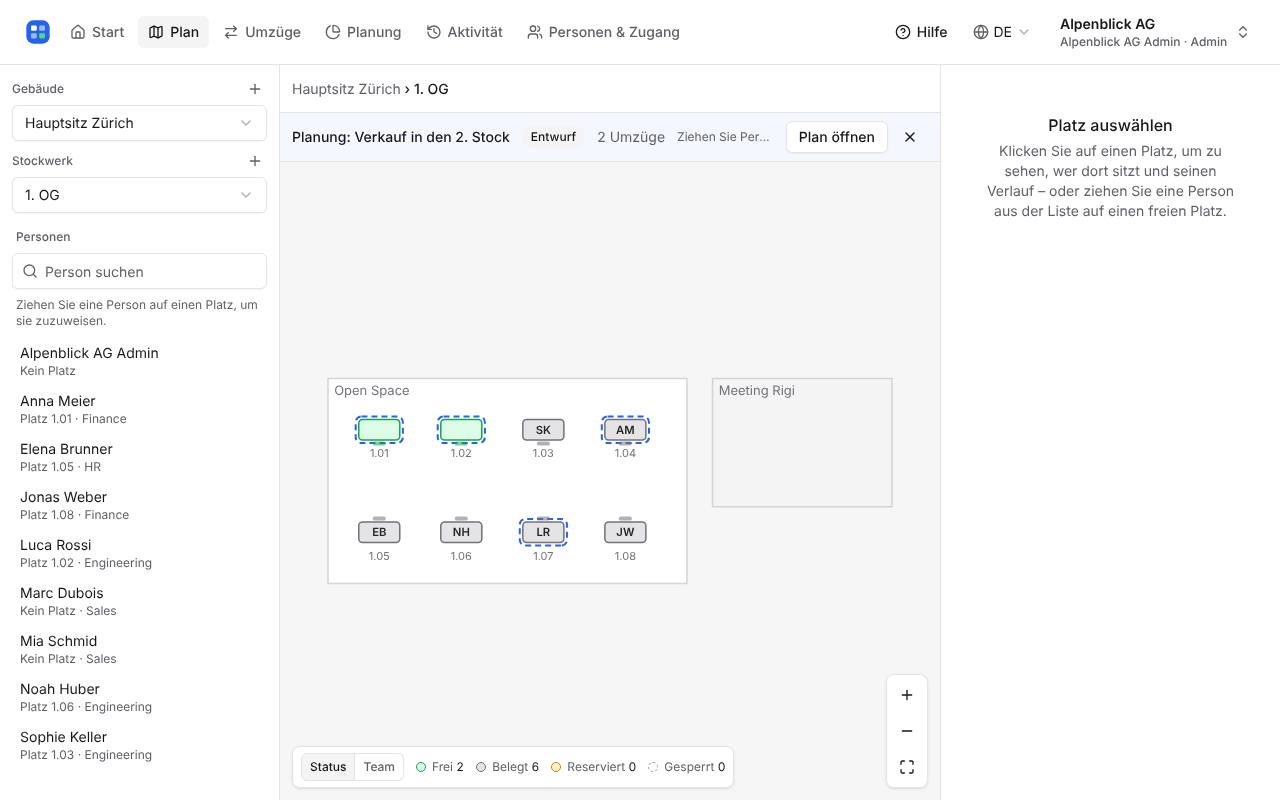Select Anna Meier in the people list
The image size is (1280, 800).
[139, 409]
